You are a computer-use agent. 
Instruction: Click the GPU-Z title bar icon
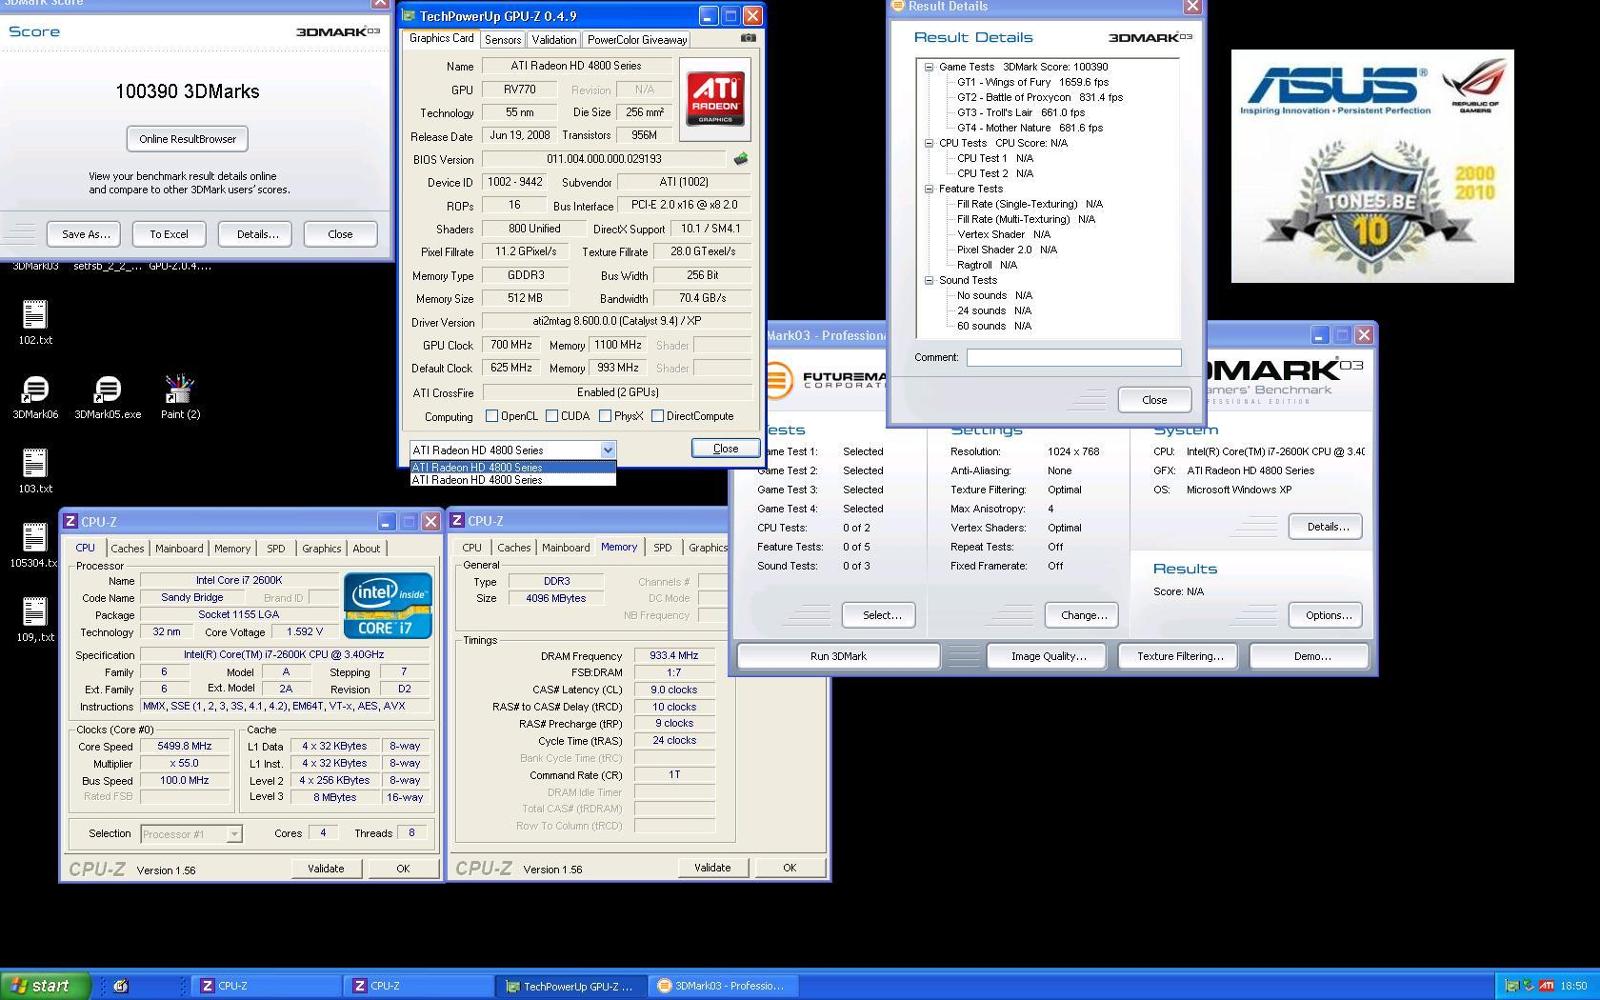(409, 15)
